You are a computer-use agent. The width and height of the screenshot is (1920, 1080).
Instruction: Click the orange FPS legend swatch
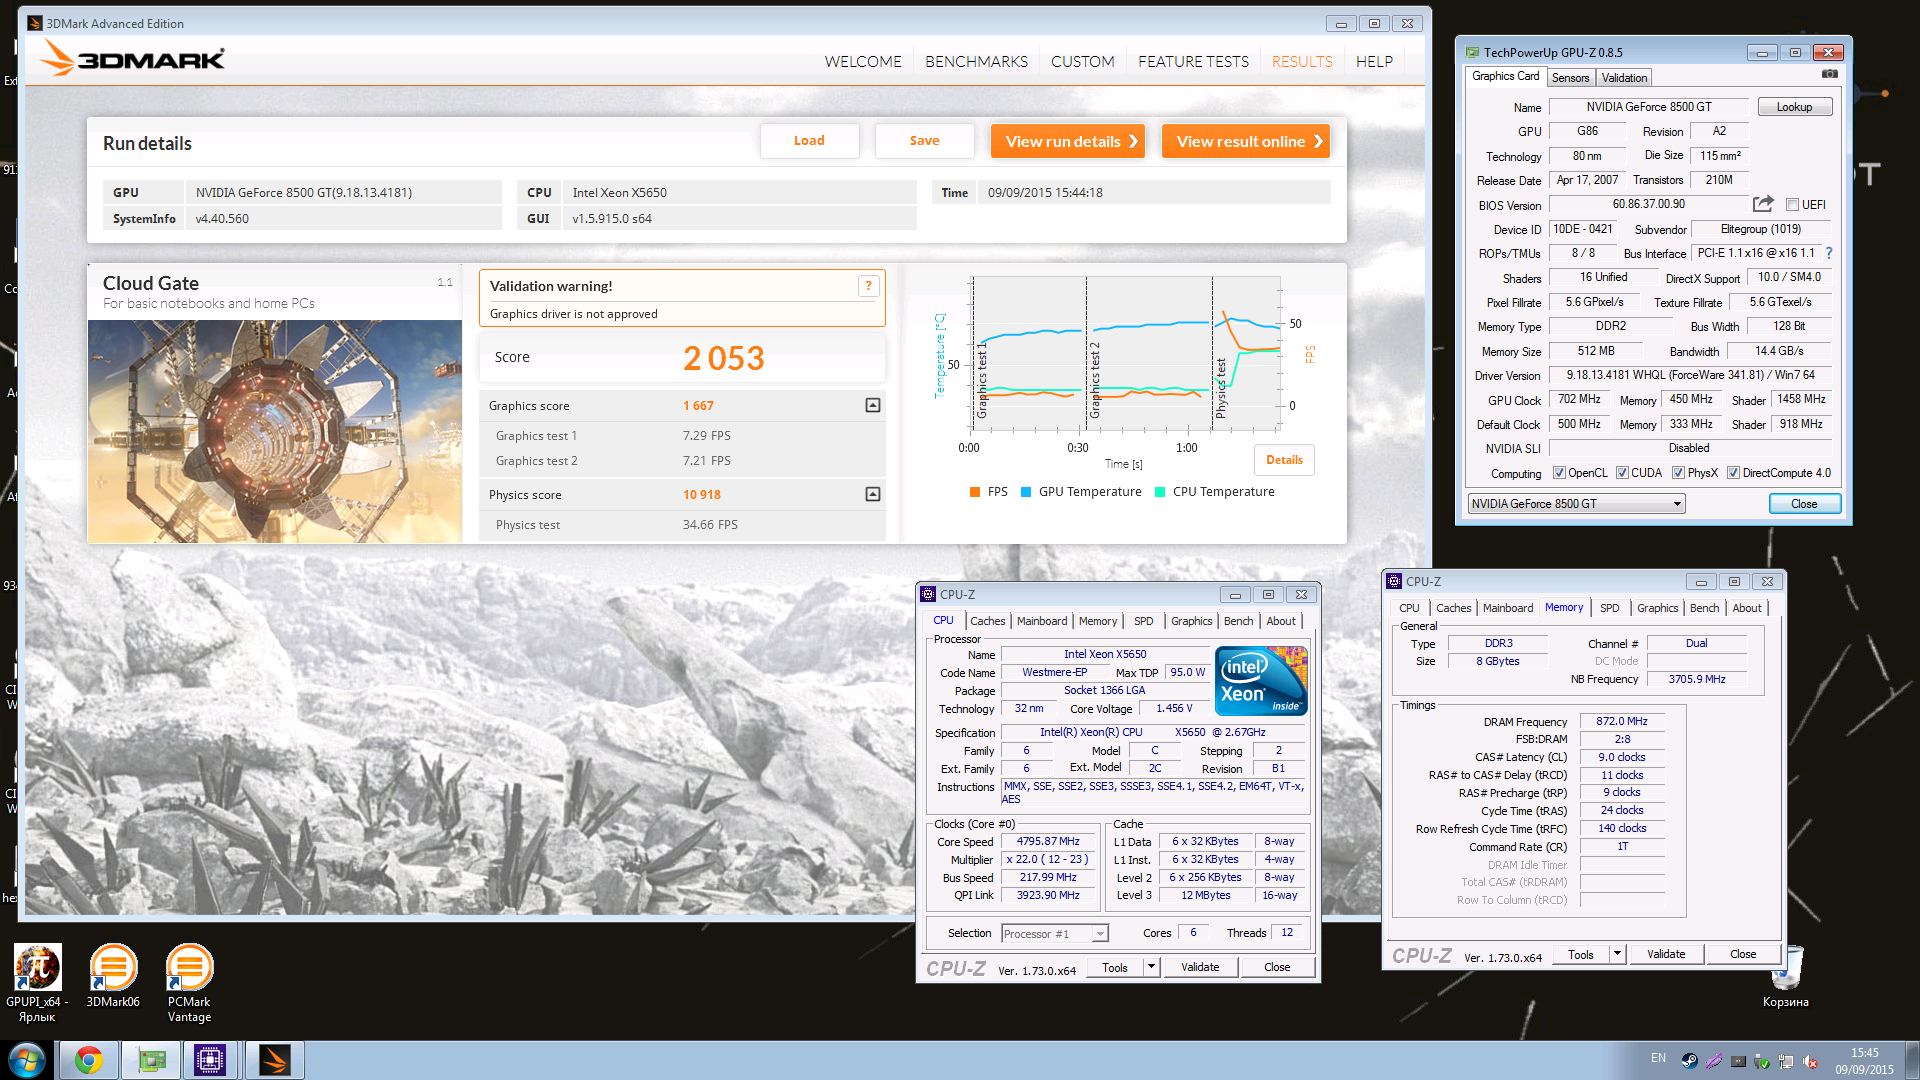(x=974, y=492)
